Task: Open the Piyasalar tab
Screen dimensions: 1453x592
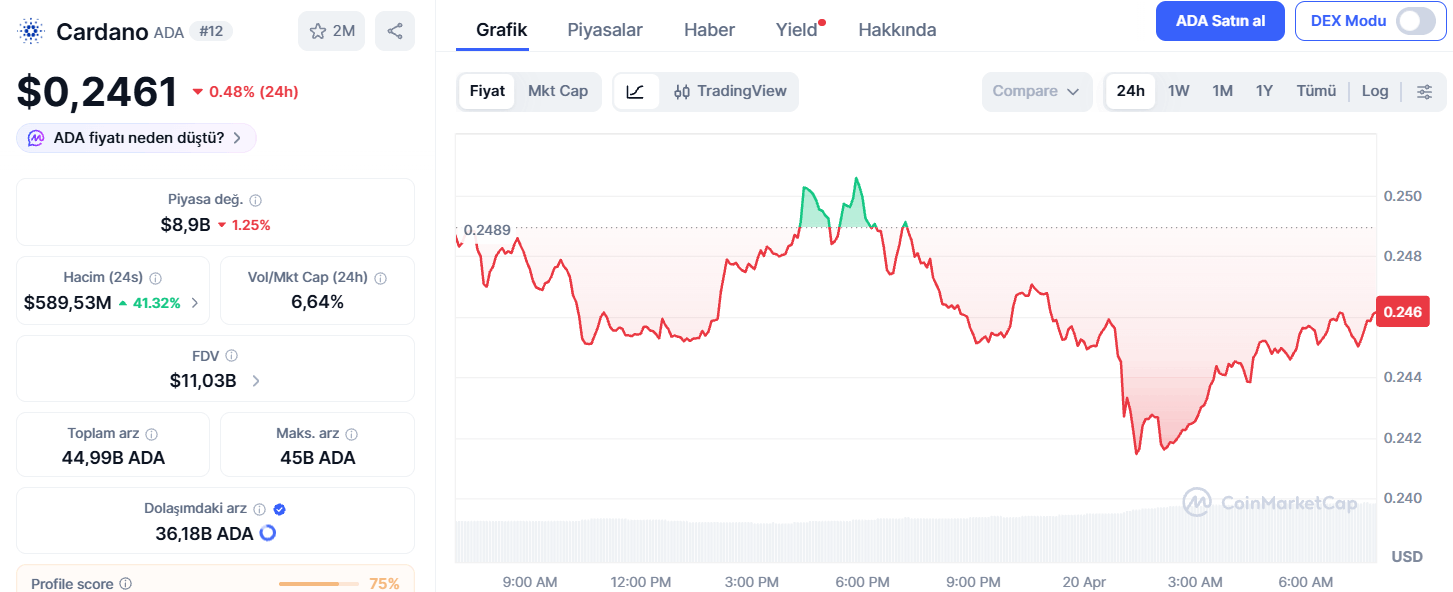Action: pyautogui.click(x=605, y=30)
